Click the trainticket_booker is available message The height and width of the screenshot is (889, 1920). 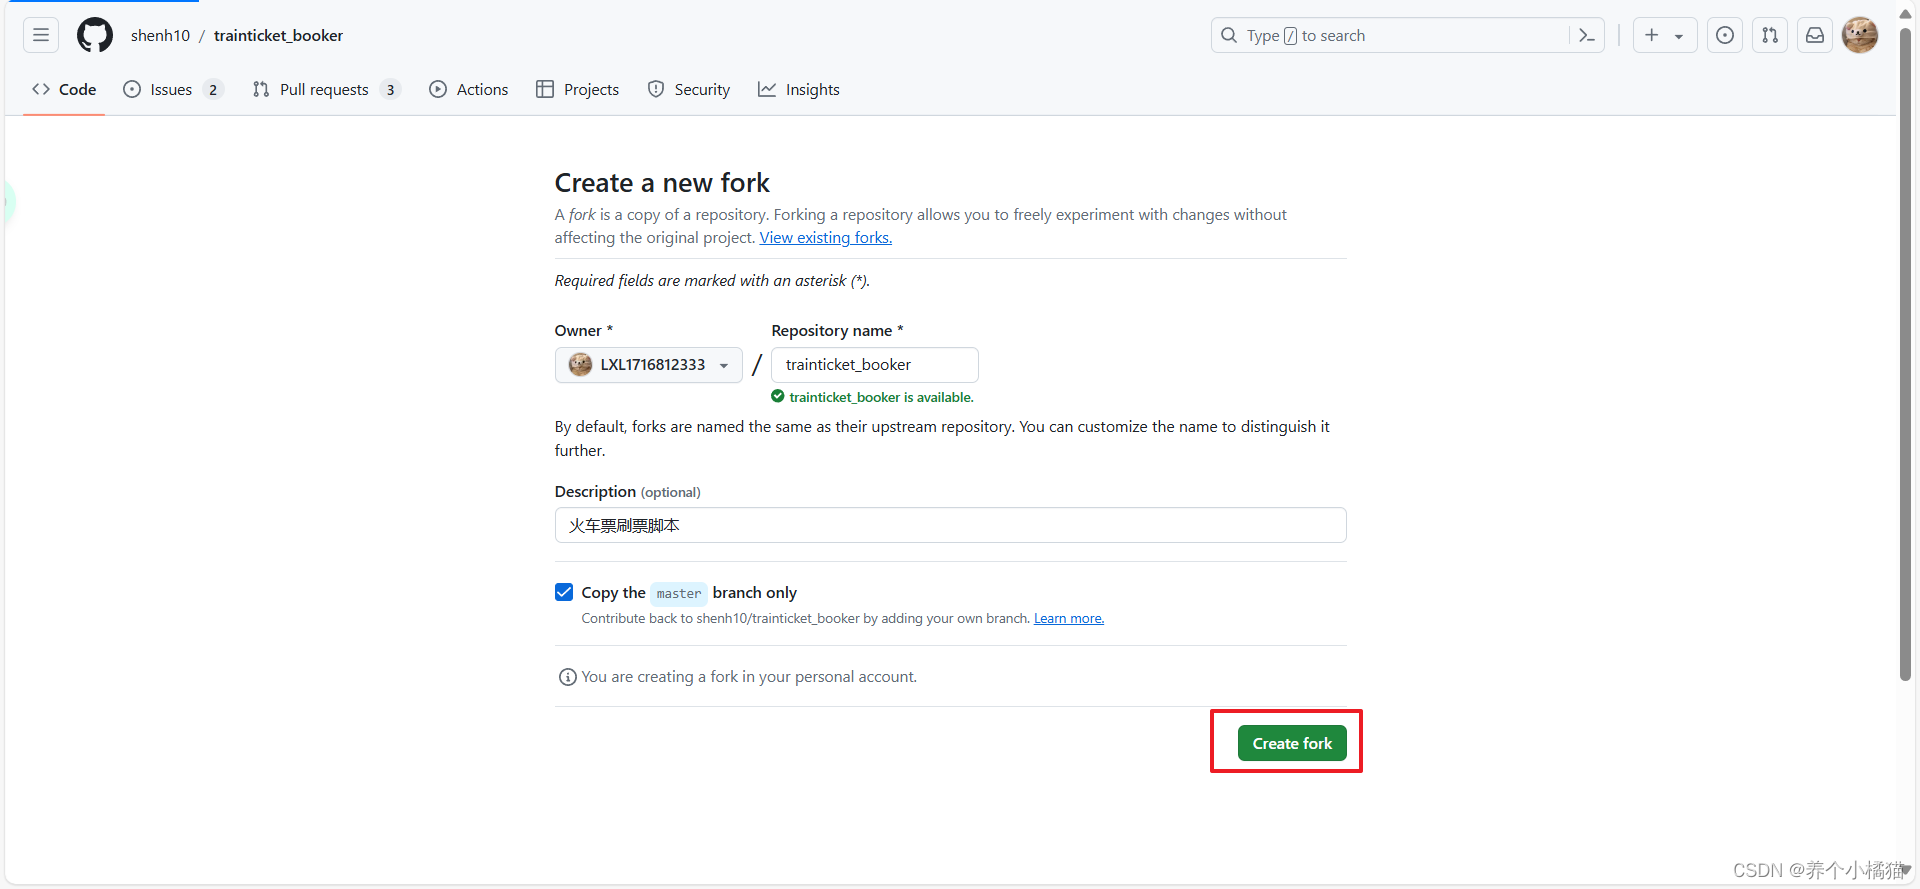[x=872, y=397]
